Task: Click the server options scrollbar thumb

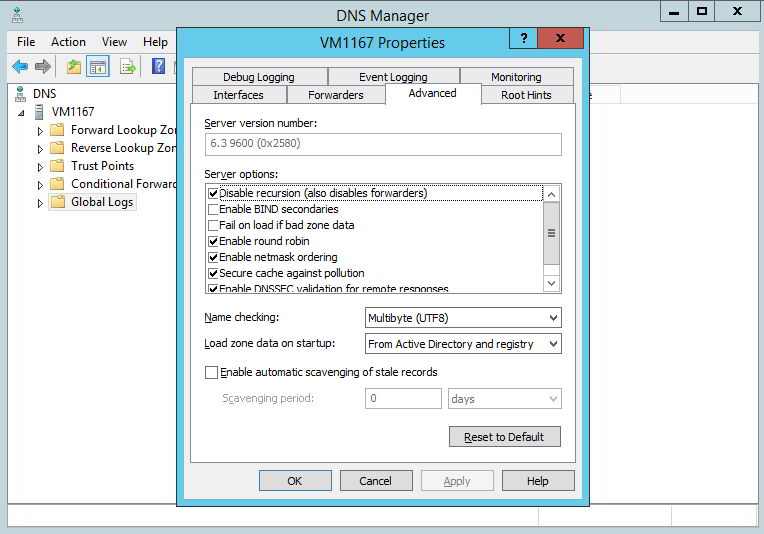Action: click(551, 233)
